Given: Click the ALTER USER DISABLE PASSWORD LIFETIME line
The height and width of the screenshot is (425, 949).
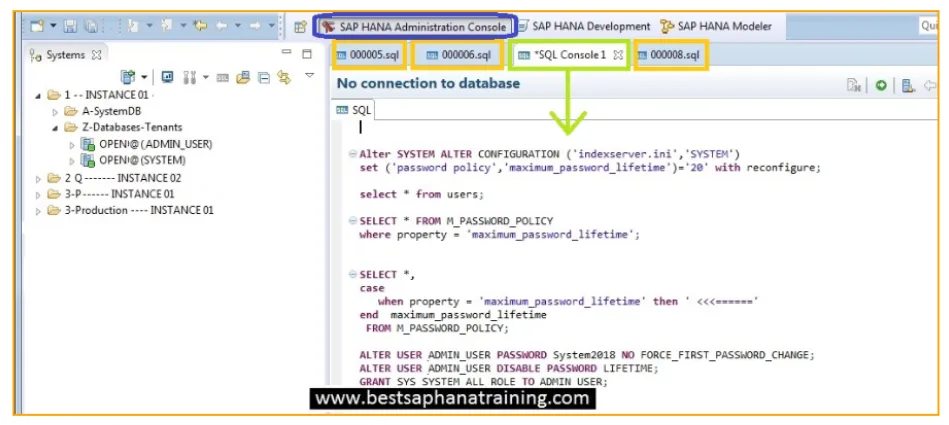Looking at the screenshot, I should (x=508, y=368).
